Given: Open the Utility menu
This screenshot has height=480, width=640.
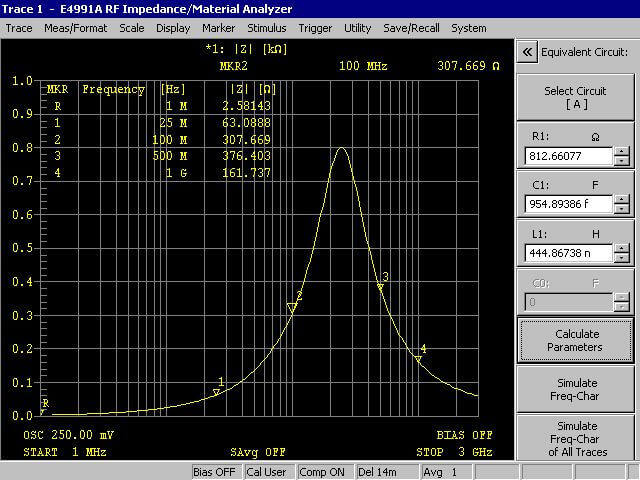Looking at the screenshot, I should tap(358, 28).
